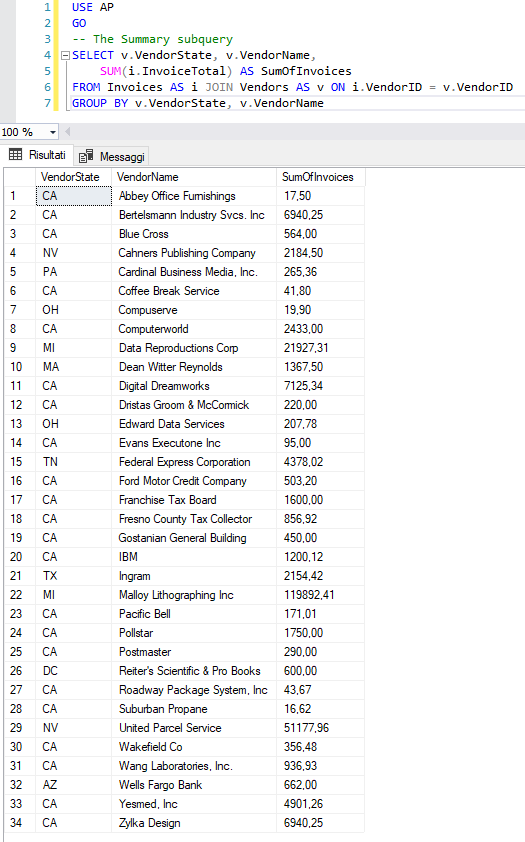Click the USE AP statement line
The width and height of the screenshot is (525, 842).
pyautogui.click(x=93, y=7)
